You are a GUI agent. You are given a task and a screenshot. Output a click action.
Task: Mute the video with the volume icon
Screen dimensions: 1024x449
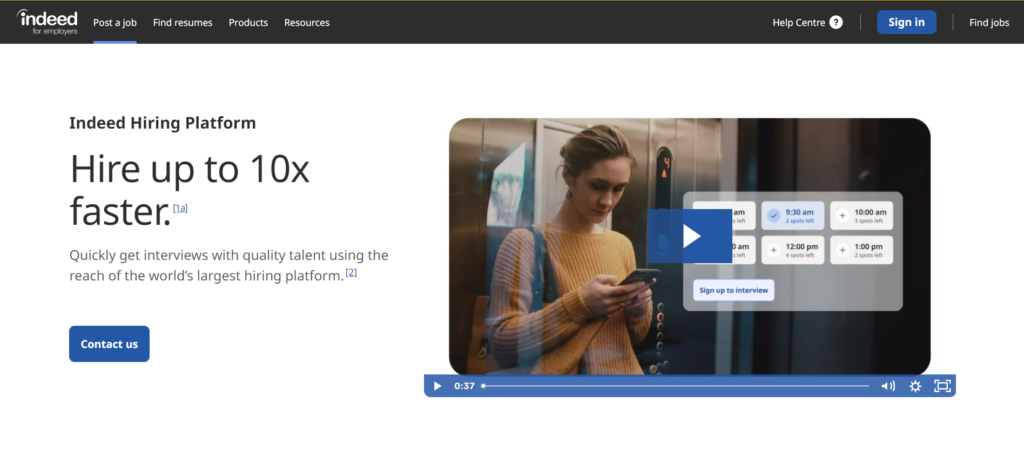[x=888, y=386]
